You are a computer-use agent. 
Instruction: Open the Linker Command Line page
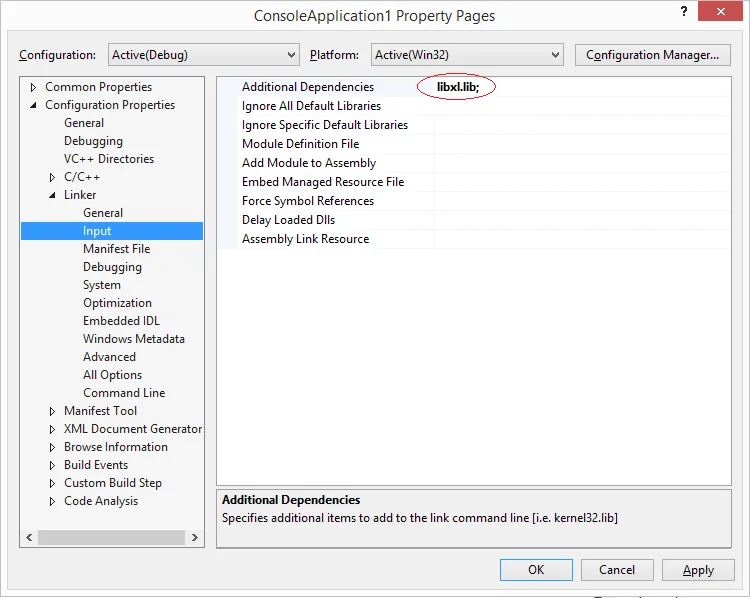point(124,393)
